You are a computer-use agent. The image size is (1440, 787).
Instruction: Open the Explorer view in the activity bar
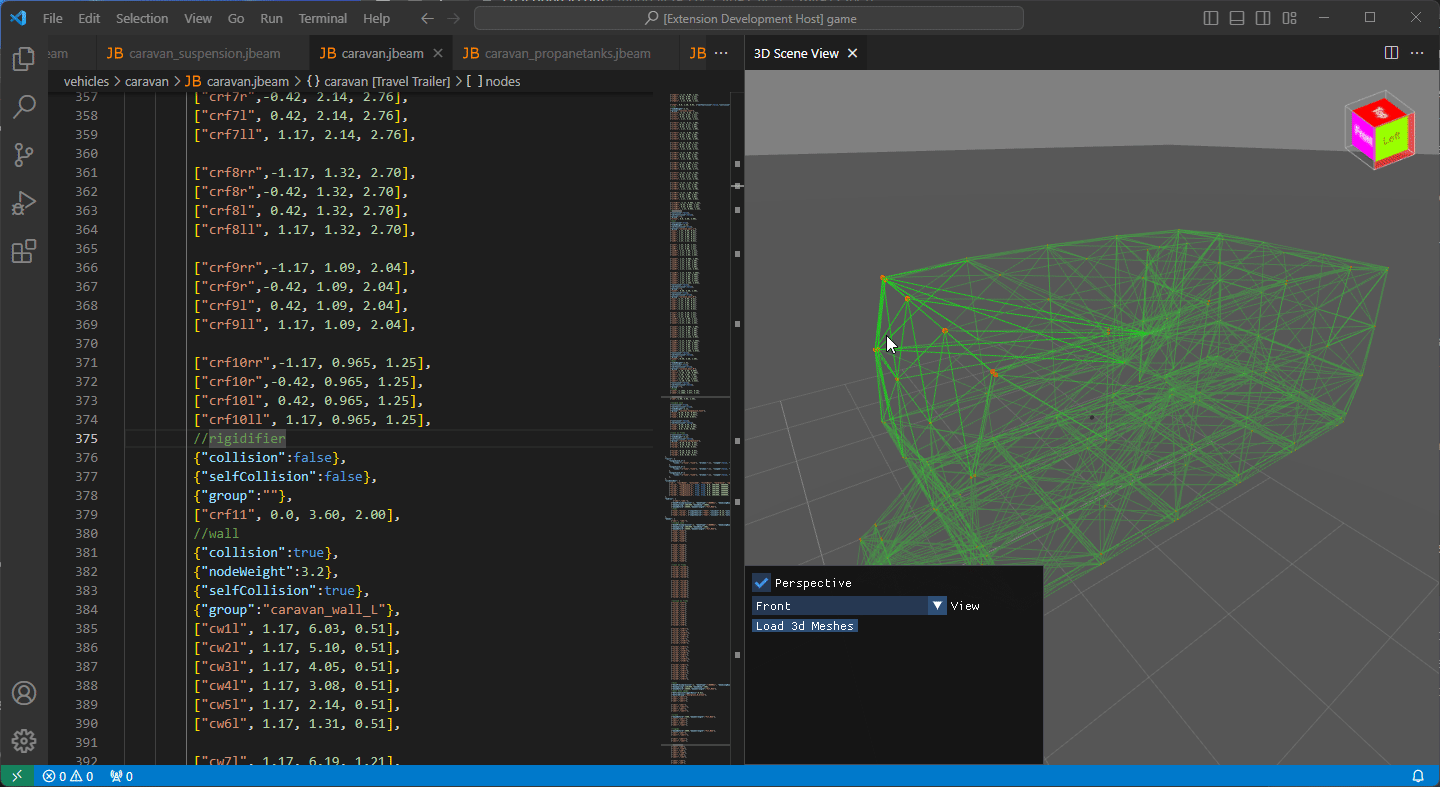click(24, 59)
